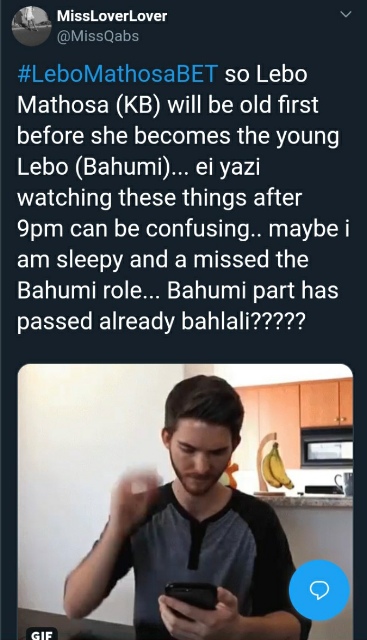Tap the phone shown in the GIF

point(191,597)
